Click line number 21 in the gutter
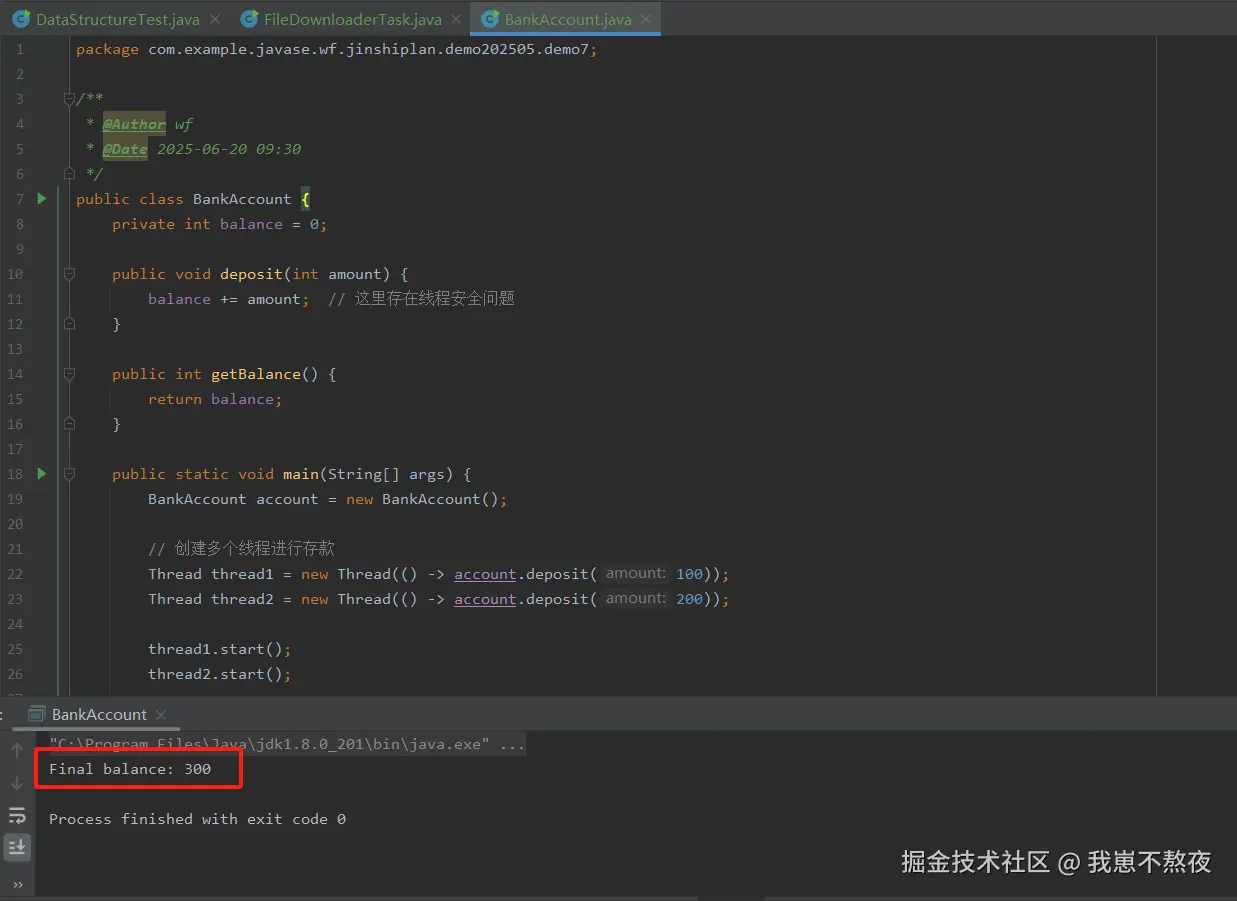Viewport: 1237px width, 901px height. point(14,549)
